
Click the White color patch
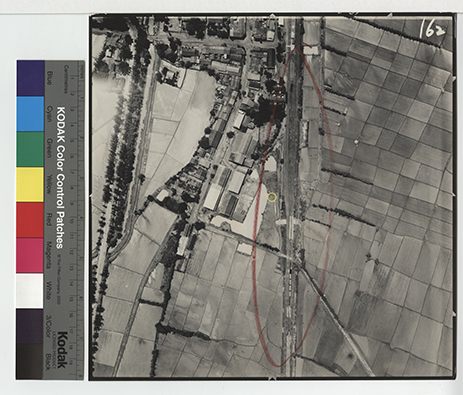30,291
